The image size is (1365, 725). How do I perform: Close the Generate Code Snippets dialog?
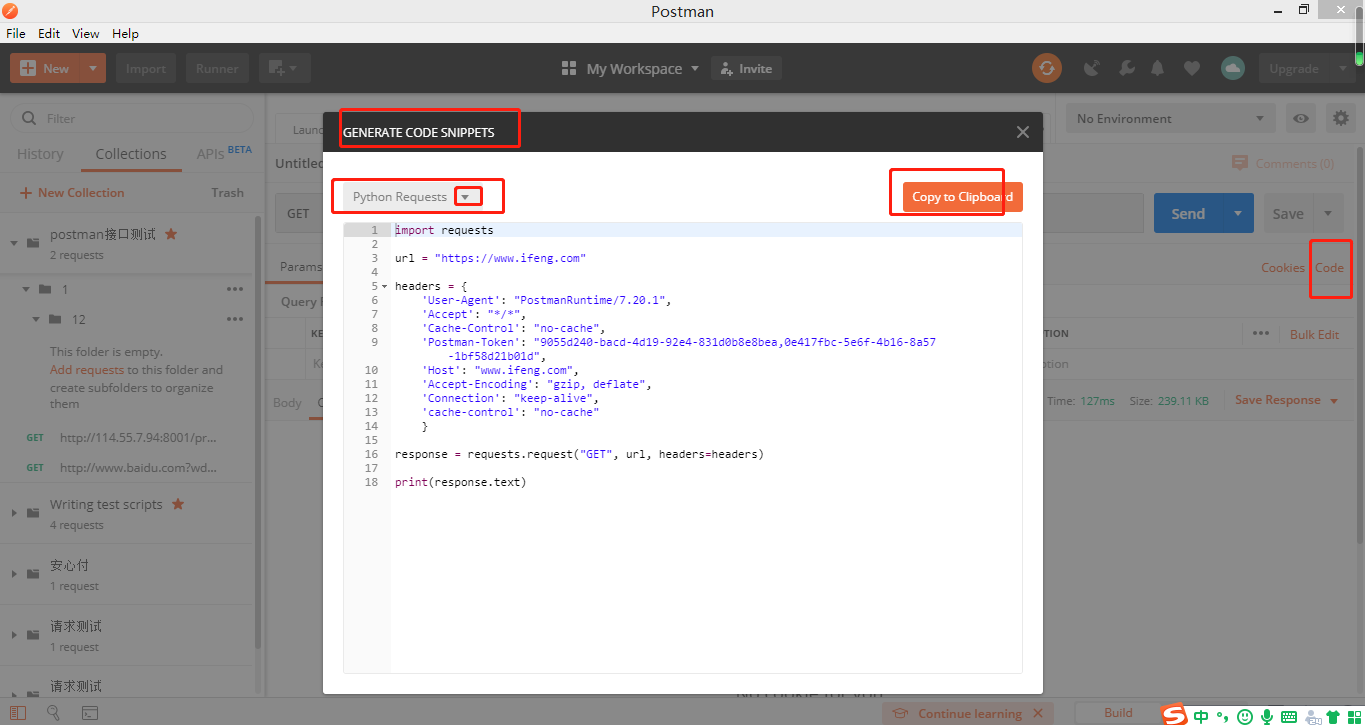tap(1022, 132)
